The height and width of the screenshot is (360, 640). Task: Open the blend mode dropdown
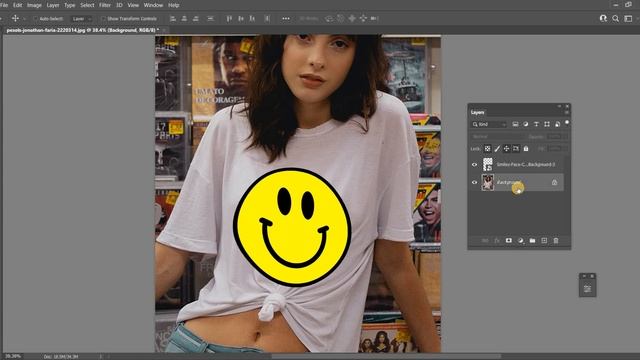(497, 136)
